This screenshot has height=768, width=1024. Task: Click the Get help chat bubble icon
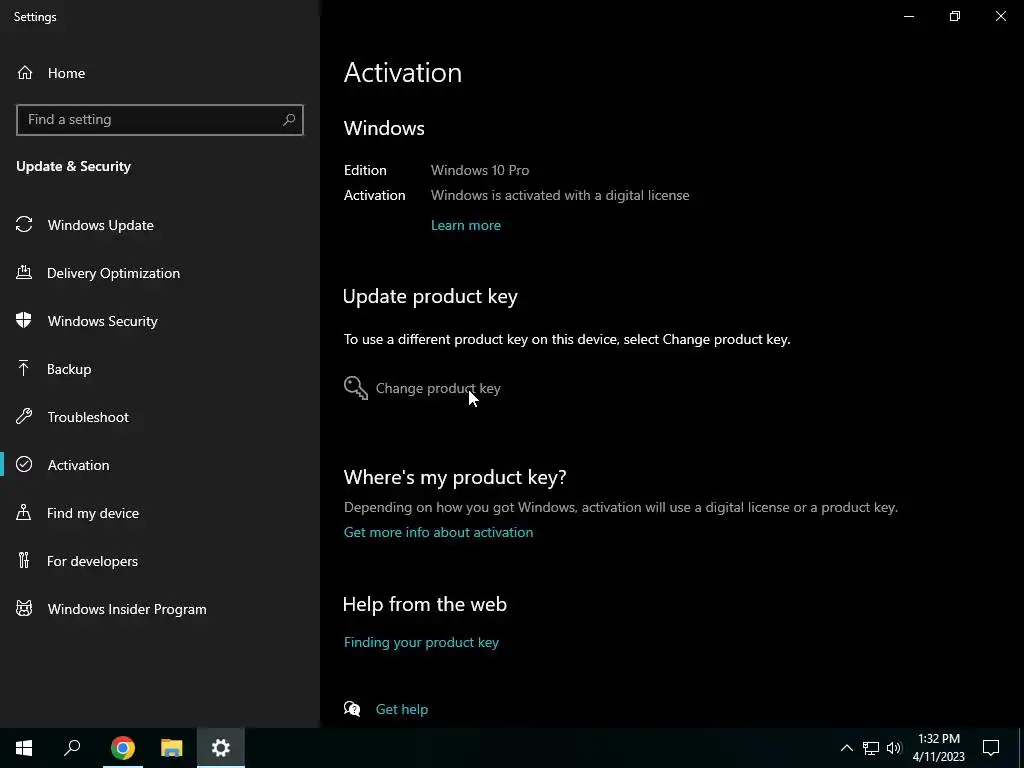point(352,709)
